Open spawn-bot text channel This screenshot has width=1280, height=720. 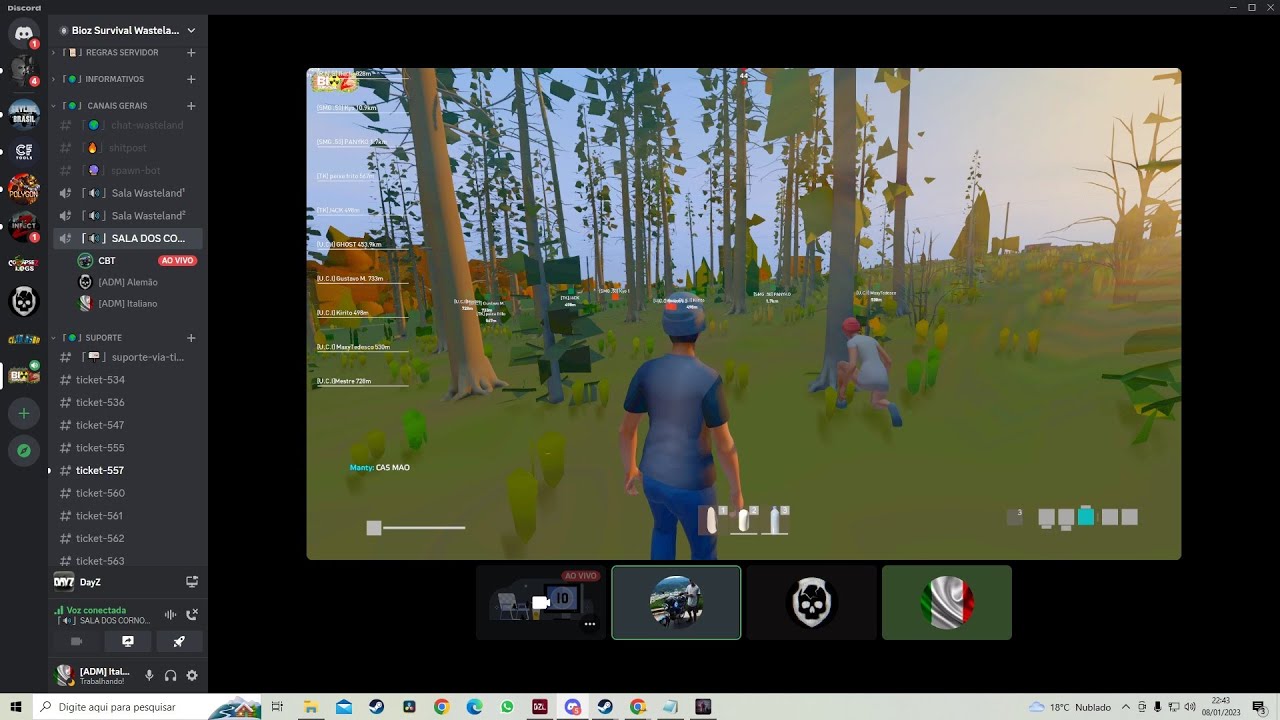(128, 170)
